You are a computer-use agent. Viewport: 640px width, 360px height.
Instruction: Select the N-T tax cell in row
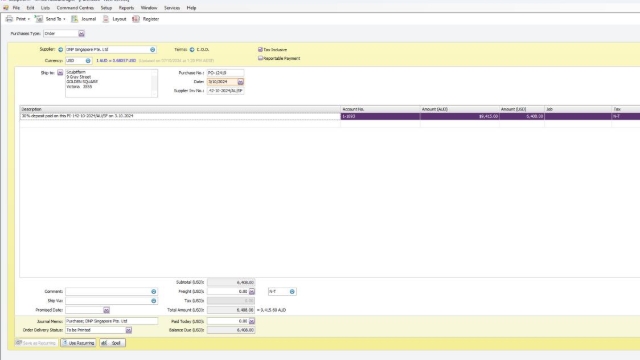coord(626,116)
